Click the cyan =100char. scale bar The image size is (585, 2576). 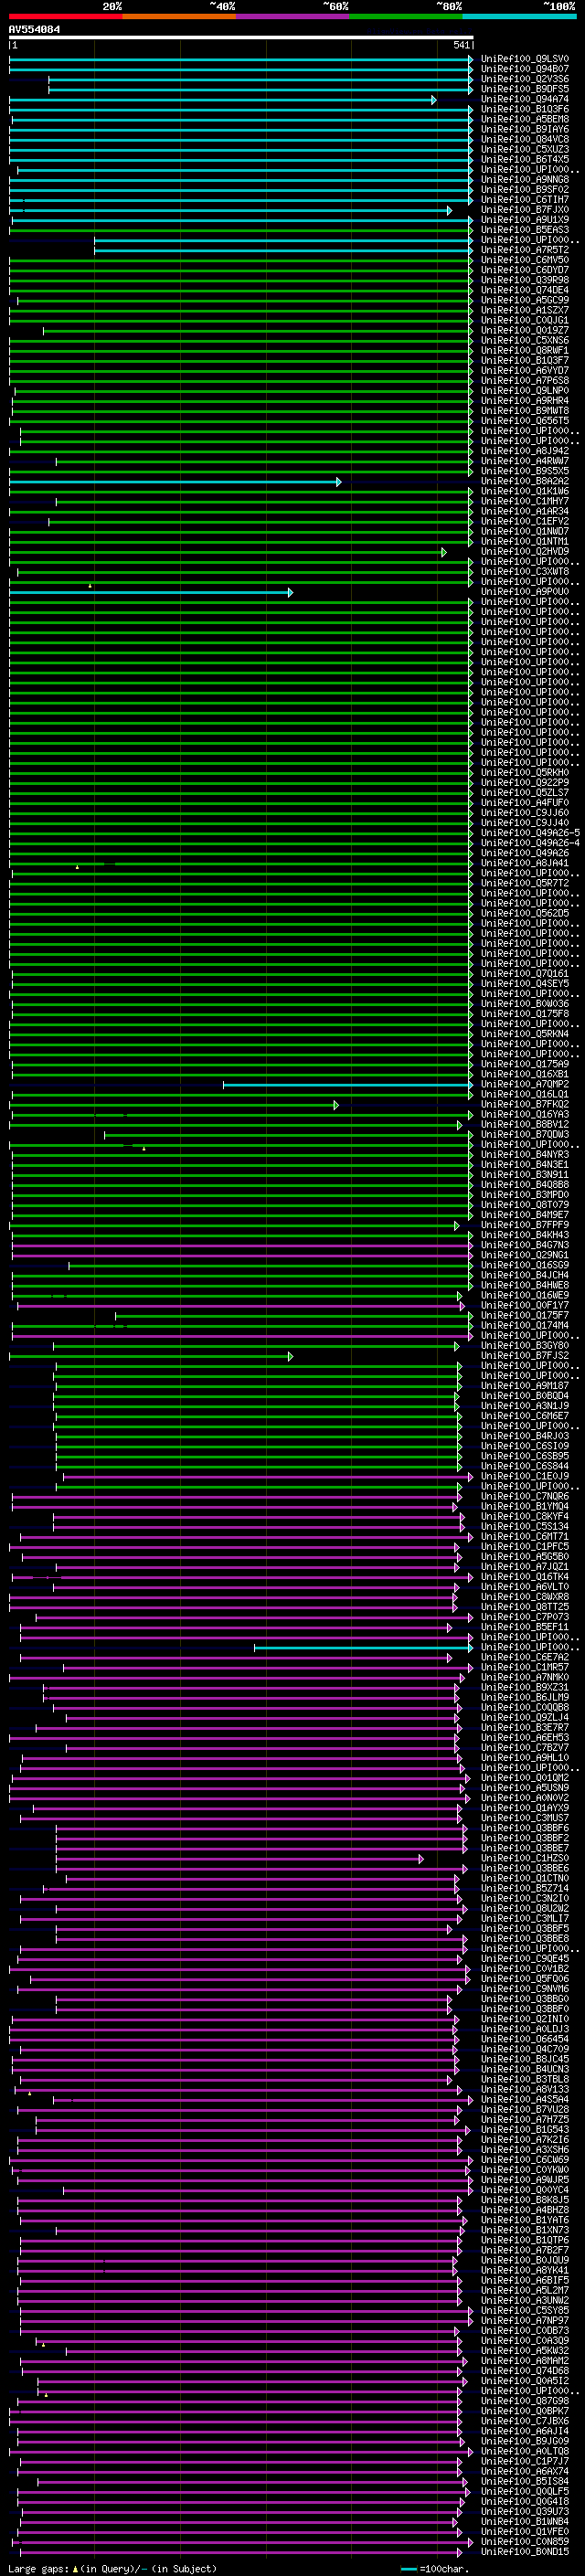pyautogui.click(x=408, y=2569)
